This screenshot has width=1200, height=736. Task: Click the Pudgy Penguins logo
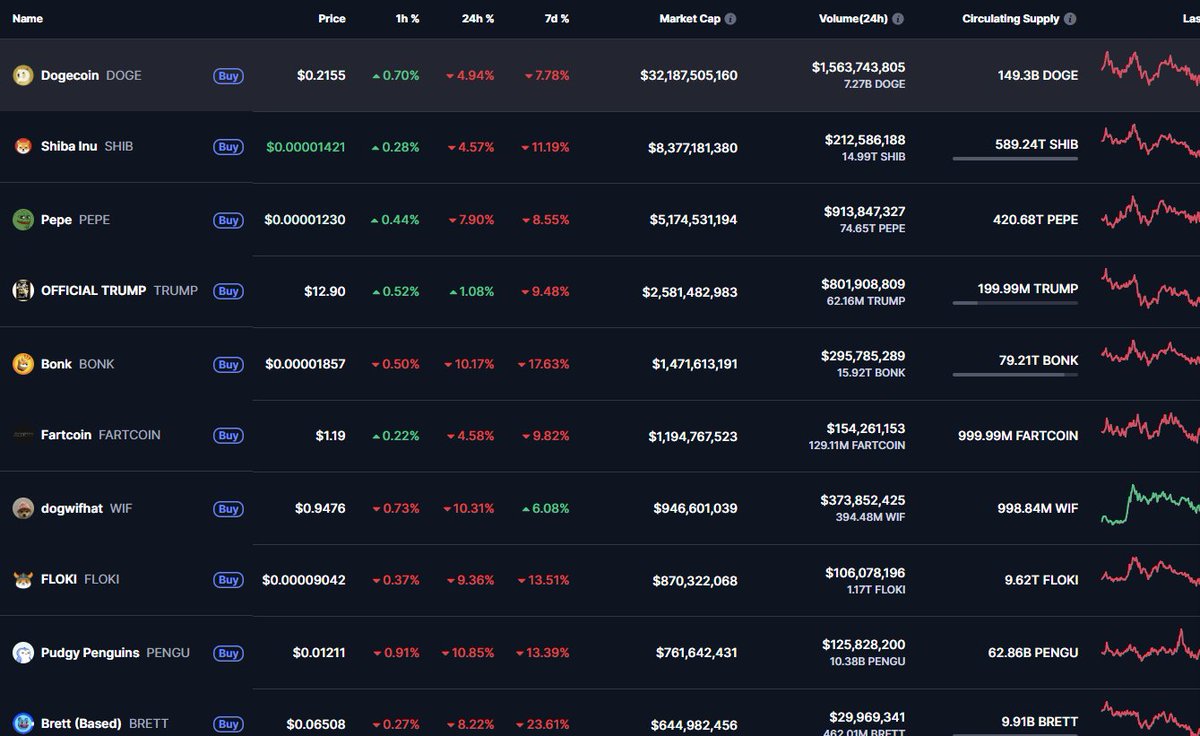(22, 653)
